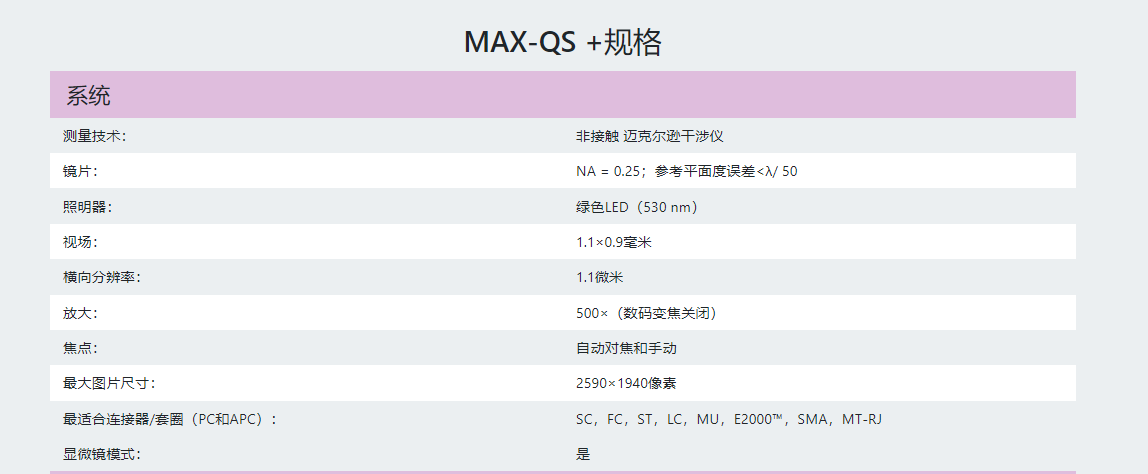Click the 照明器 row label

coord(88,207)
